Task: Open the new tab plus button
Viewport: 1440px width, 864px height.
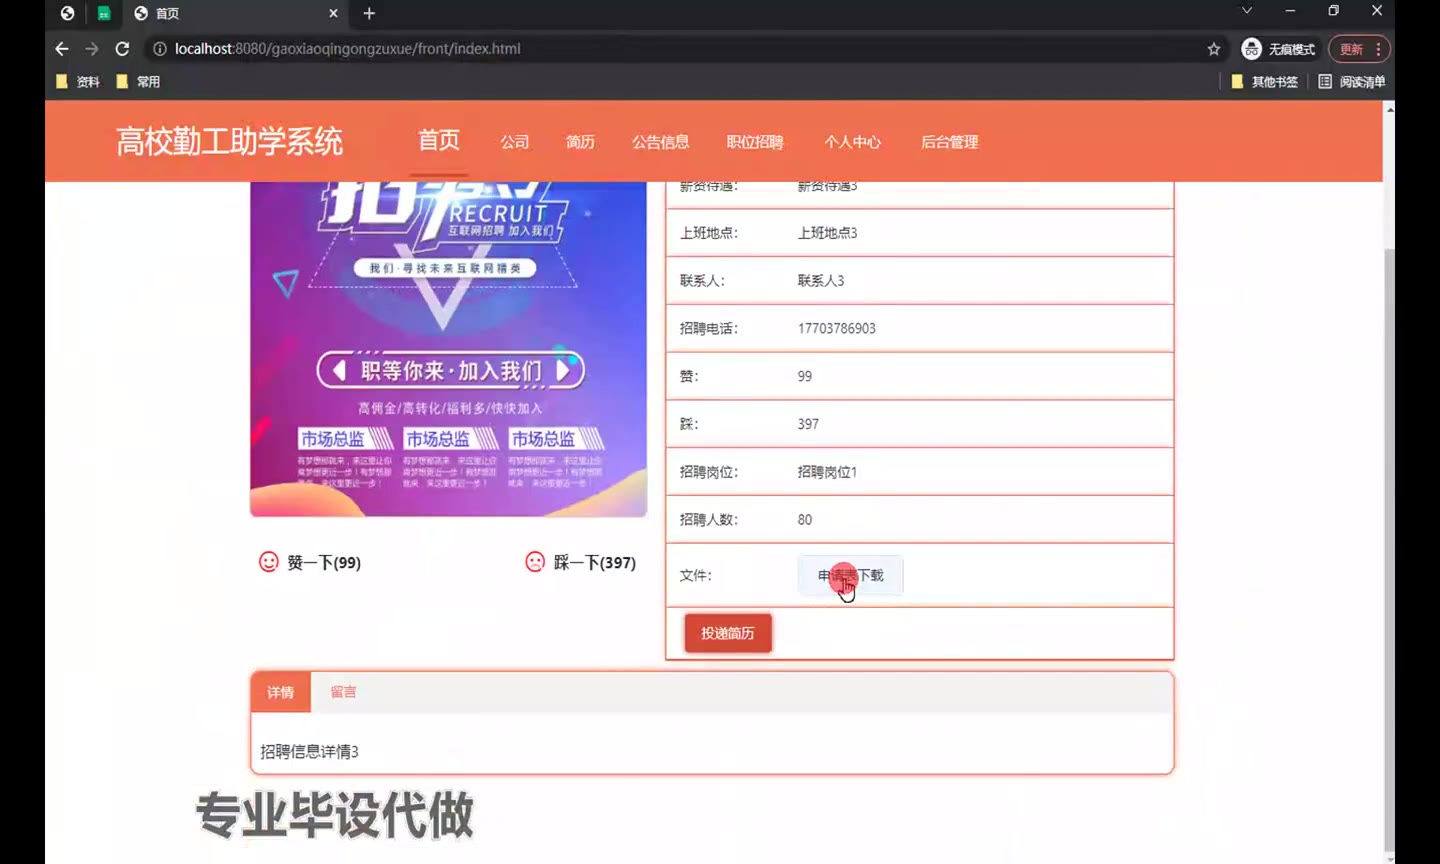Action: 369,13
